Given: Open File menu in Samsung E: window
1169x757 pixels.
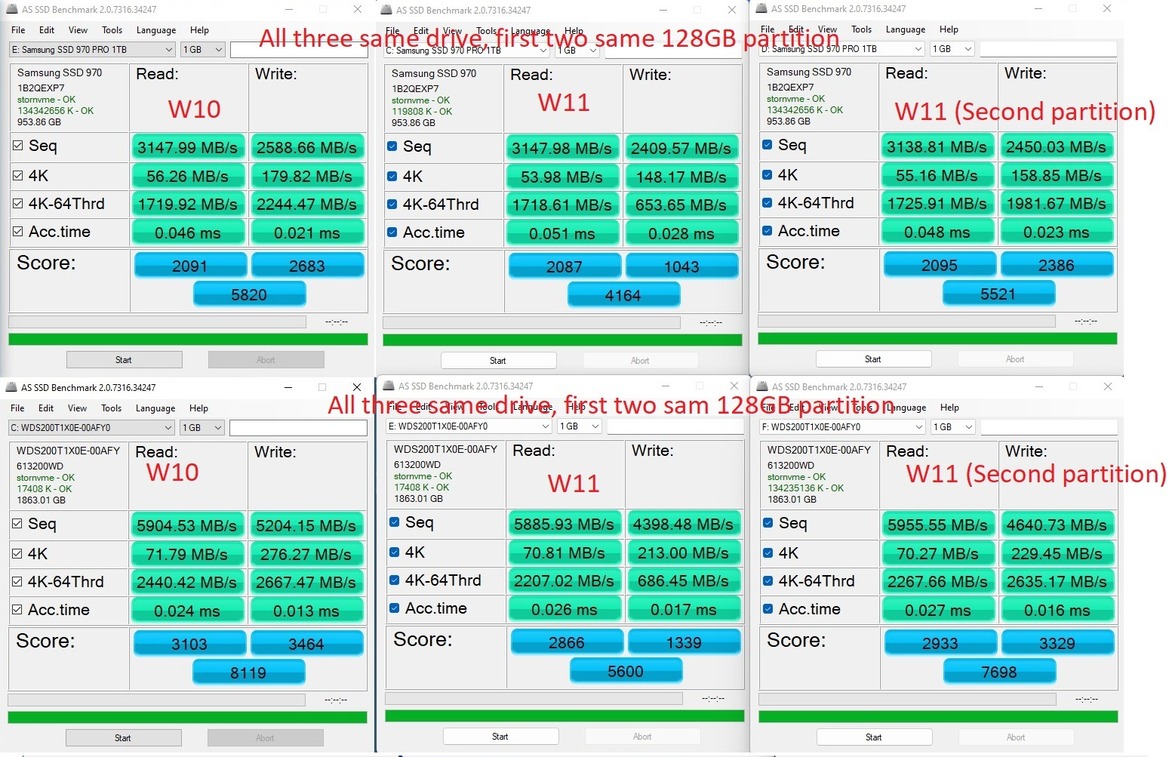Looking at the screenshot, I should [19, 30].
